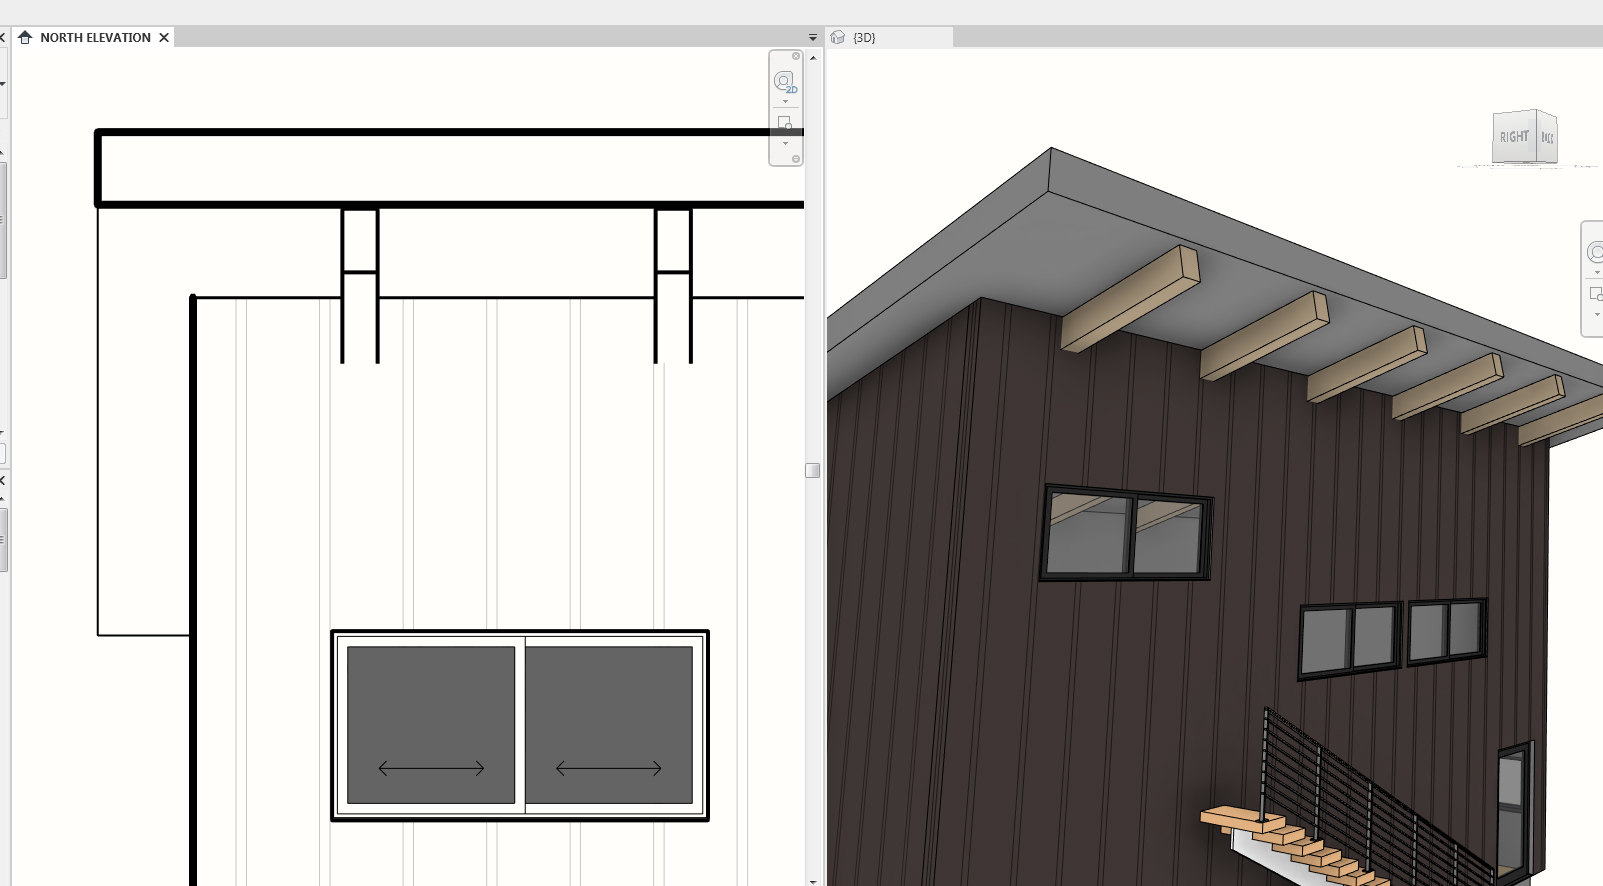Viewport: 1603px width, 886px height.
Task: Click the house icon on the {3D} tab
Action: tap(838, 37)
